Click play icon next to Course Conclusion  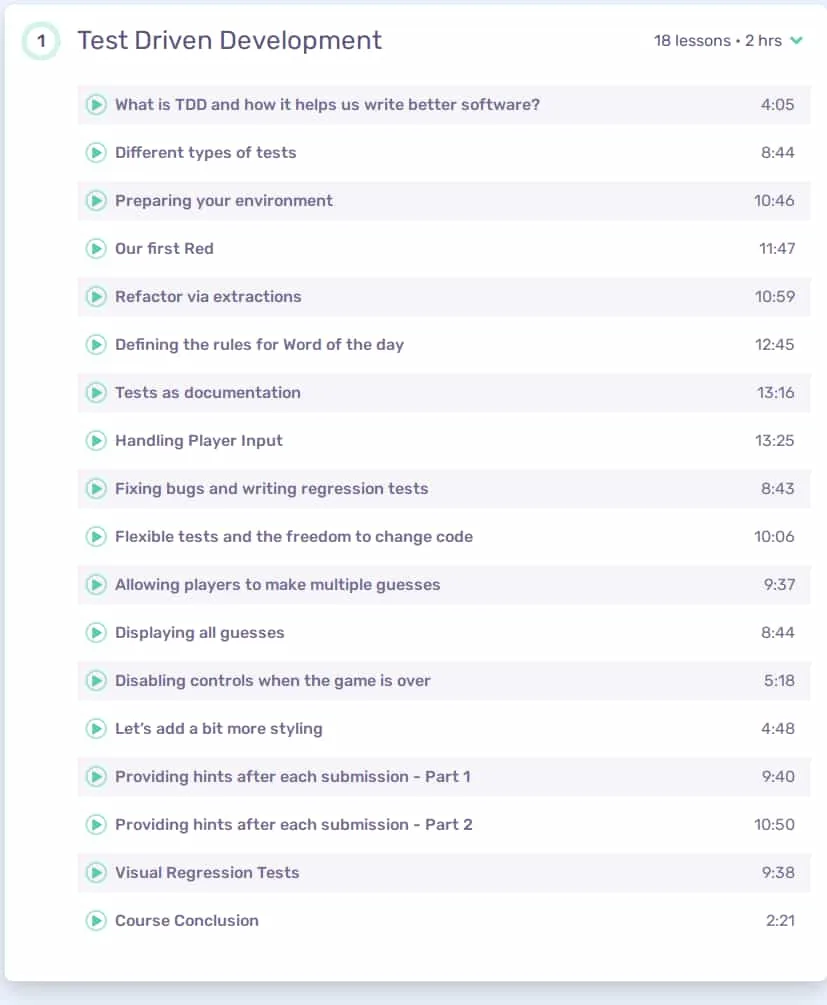(96, 920)
